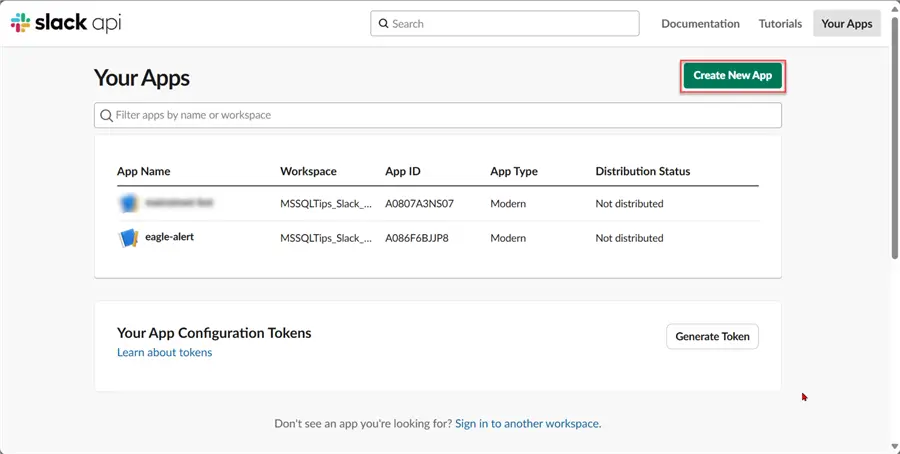Click the Workspace column header
The height and width of the screenshot is (454, 900).
pyautogui.click(x=308, y=171)
